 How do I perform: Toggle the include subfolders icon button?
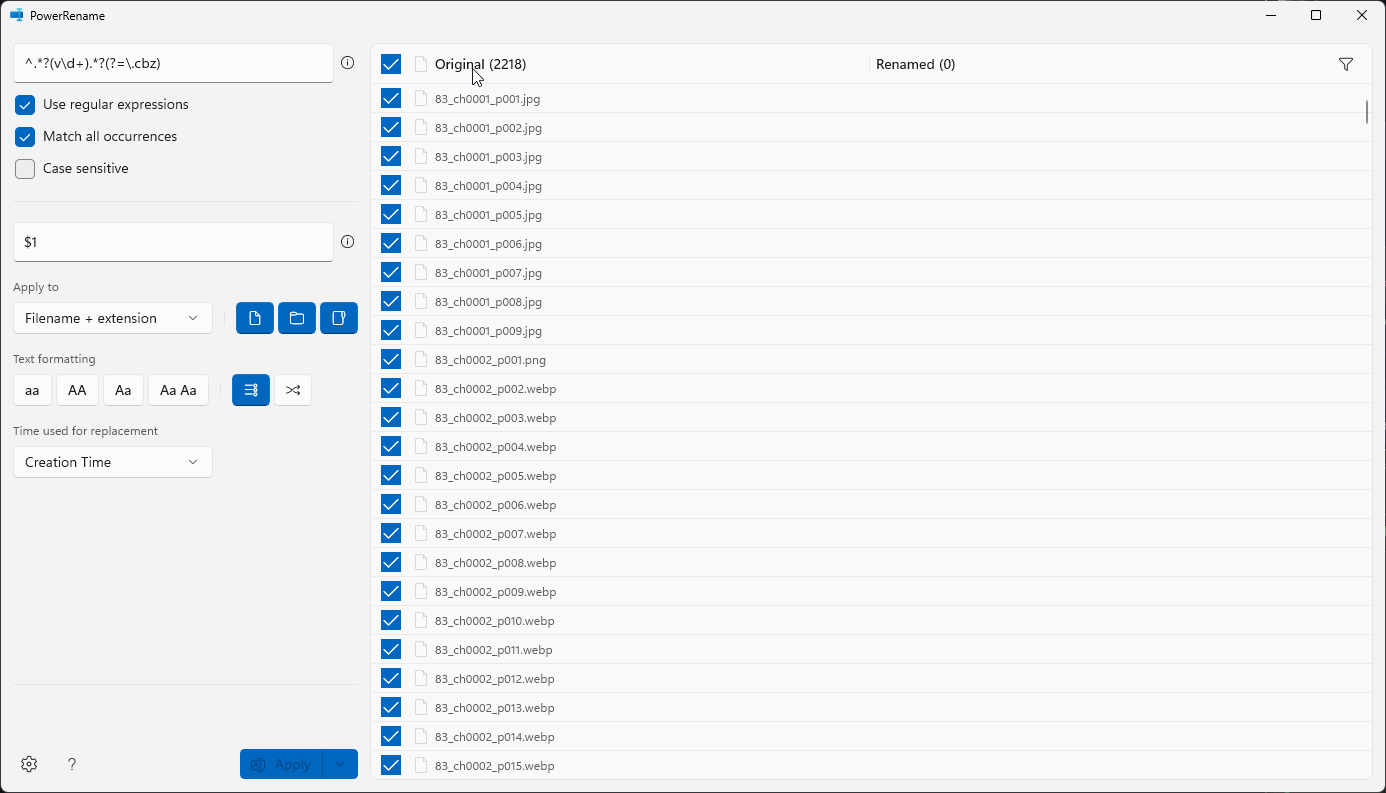(339, 318)
